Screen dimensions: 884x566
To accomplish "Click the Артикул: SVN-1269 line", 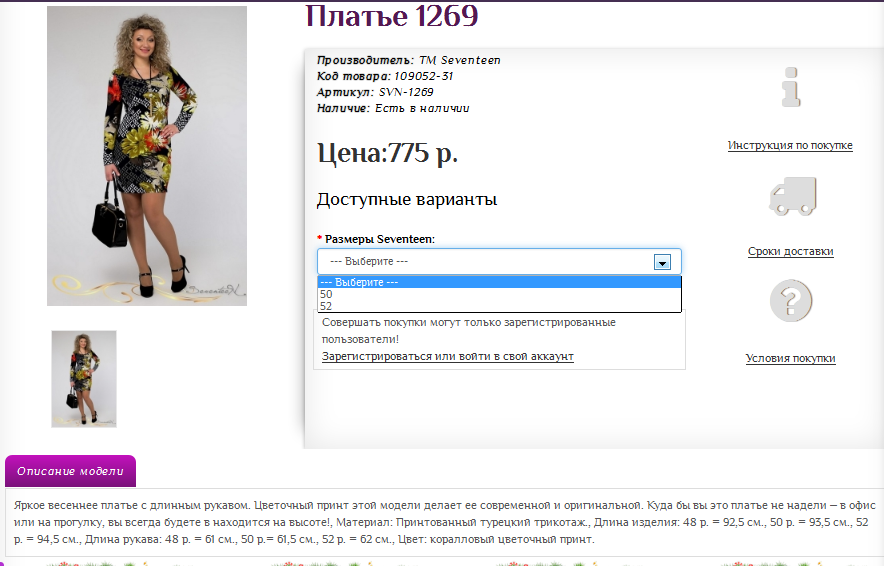I will click(375, 92).
